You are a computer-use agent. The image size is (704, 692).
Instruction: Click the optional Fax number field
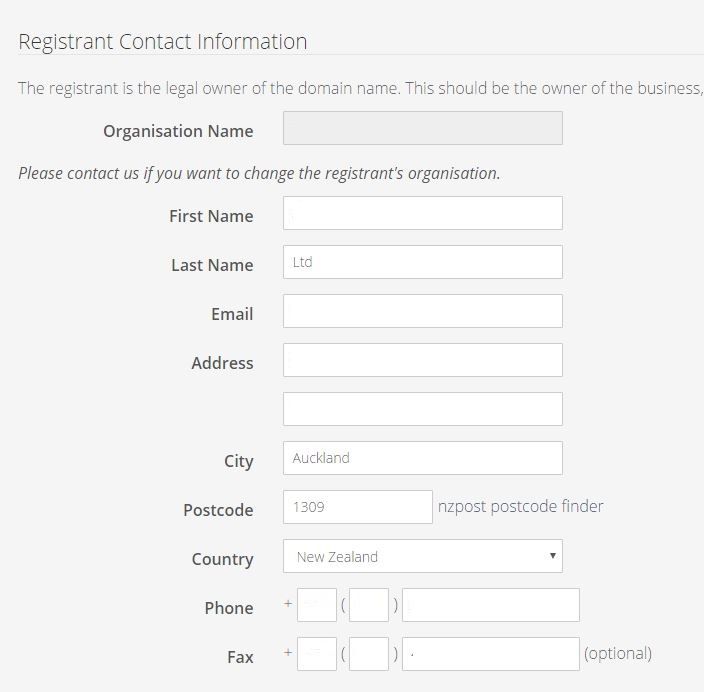point(491,654)
